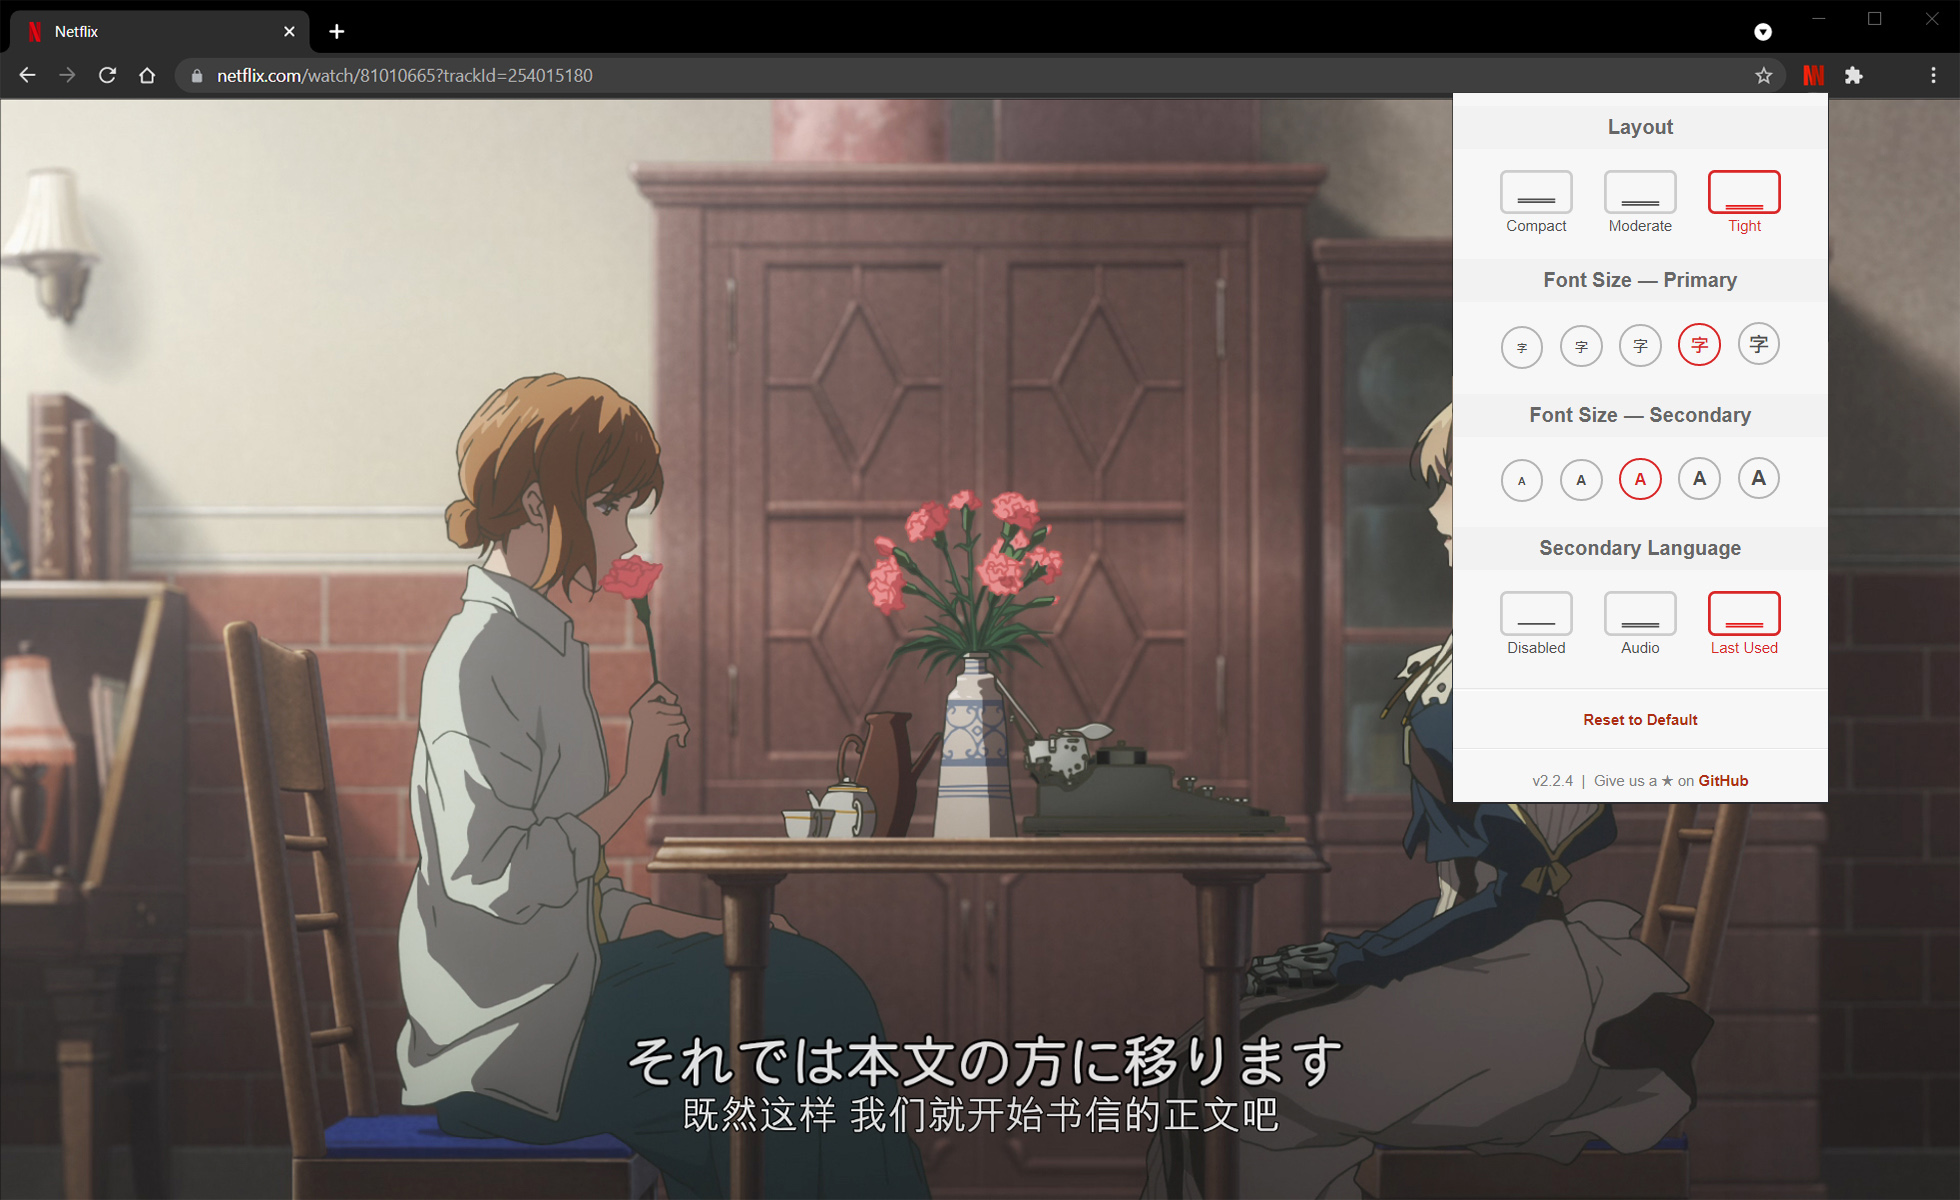The width and height of the screenshot is (1960, 1200).
Task: Set secondary language to Audio
Action: pos(1640,614)
